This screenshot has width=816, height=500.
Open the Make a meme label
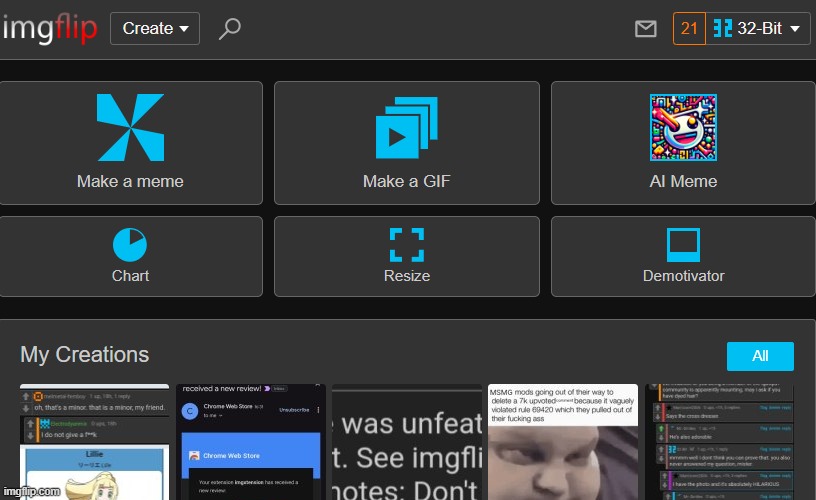[x=130, y=182]
